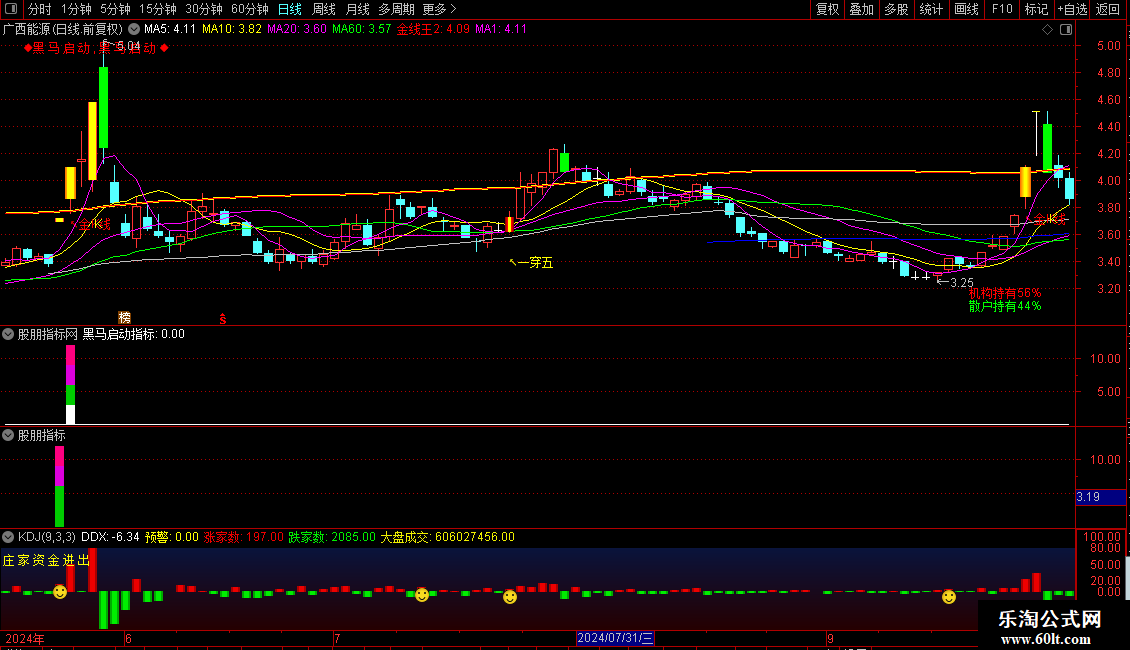Click the 标记 mark button
The width and height of the screenshot is (1130, 650).
click(x=1036, y=9)
